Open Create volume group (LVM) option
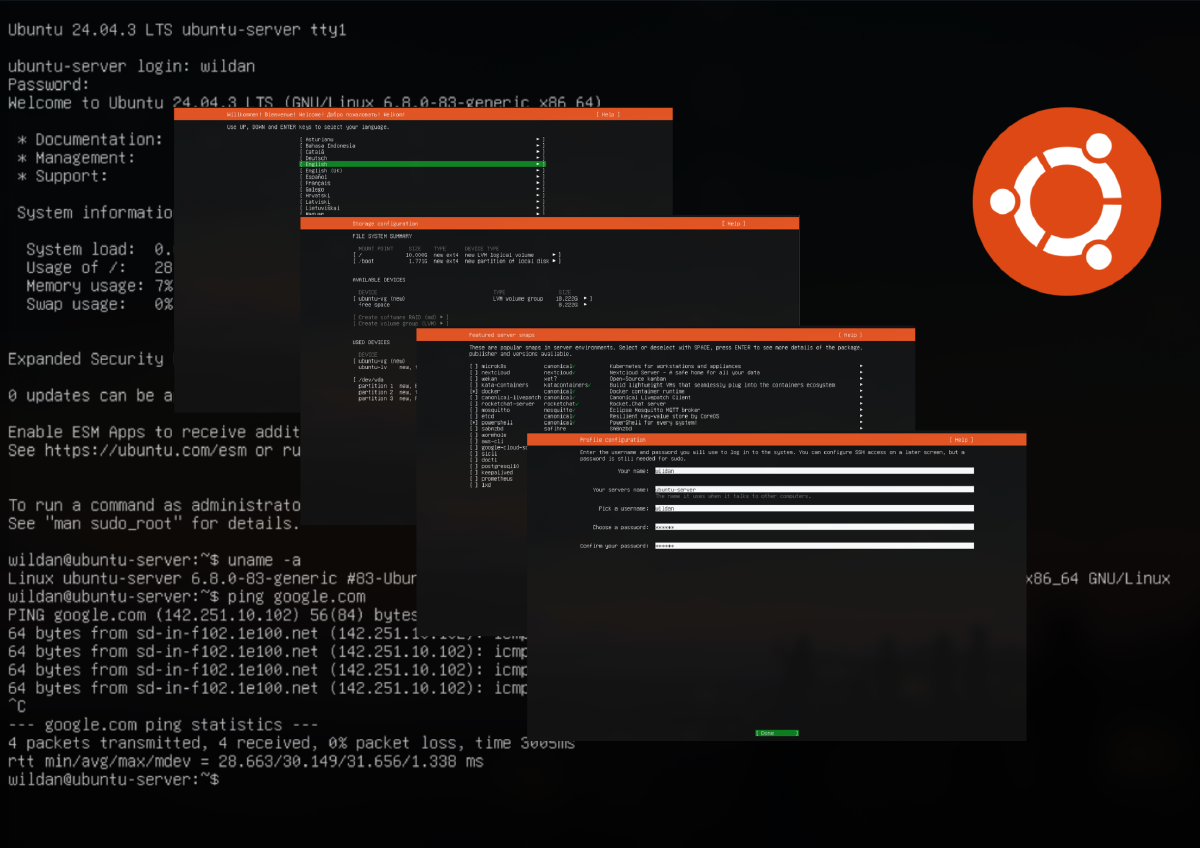The height and width of the screenshot is (848, 1200). [400, 323]
